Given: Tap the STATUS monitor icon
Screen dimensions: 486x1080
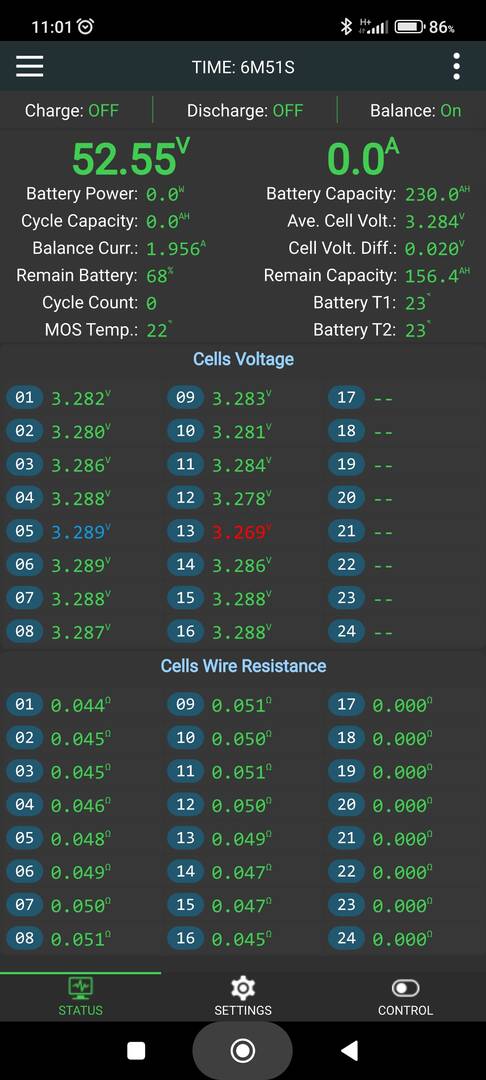Looking at the screenshot, I should point(81,988).
